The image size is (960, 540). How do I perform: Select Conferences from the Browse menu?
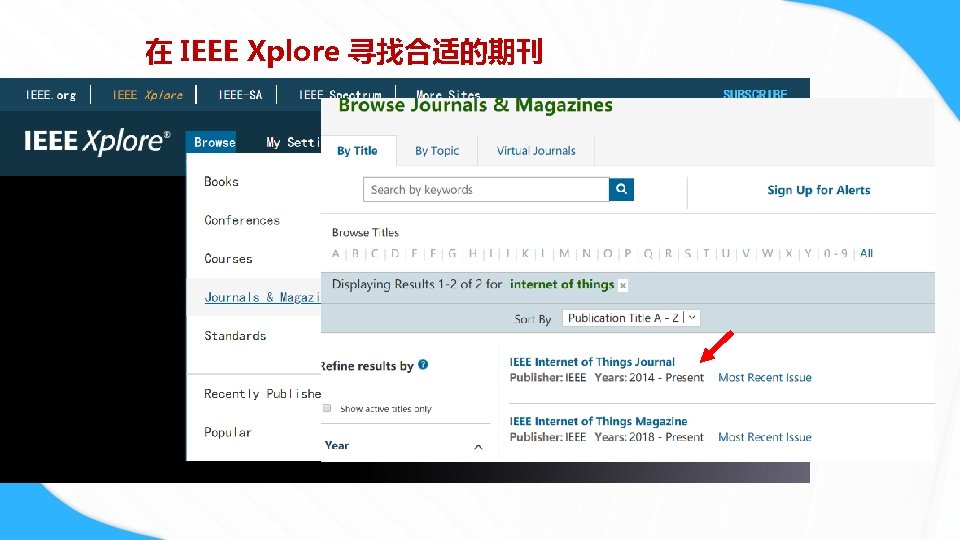click(x=242, y=220)
